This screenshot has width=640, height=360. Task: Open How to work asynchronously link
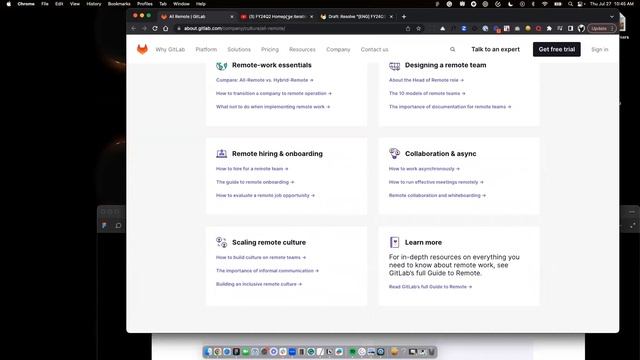[424, 169]
